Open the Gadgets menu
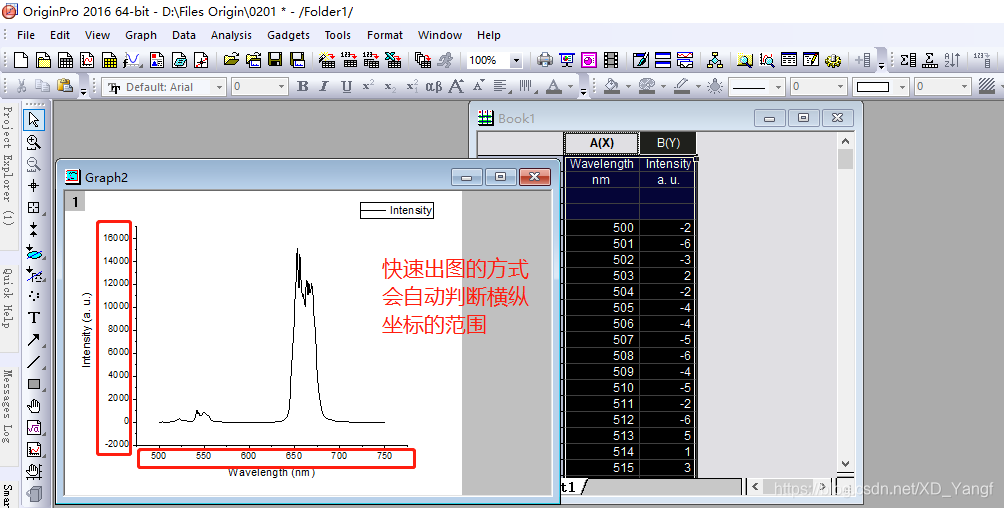This screenshot has width=1004, height=508. pos(288,35)
